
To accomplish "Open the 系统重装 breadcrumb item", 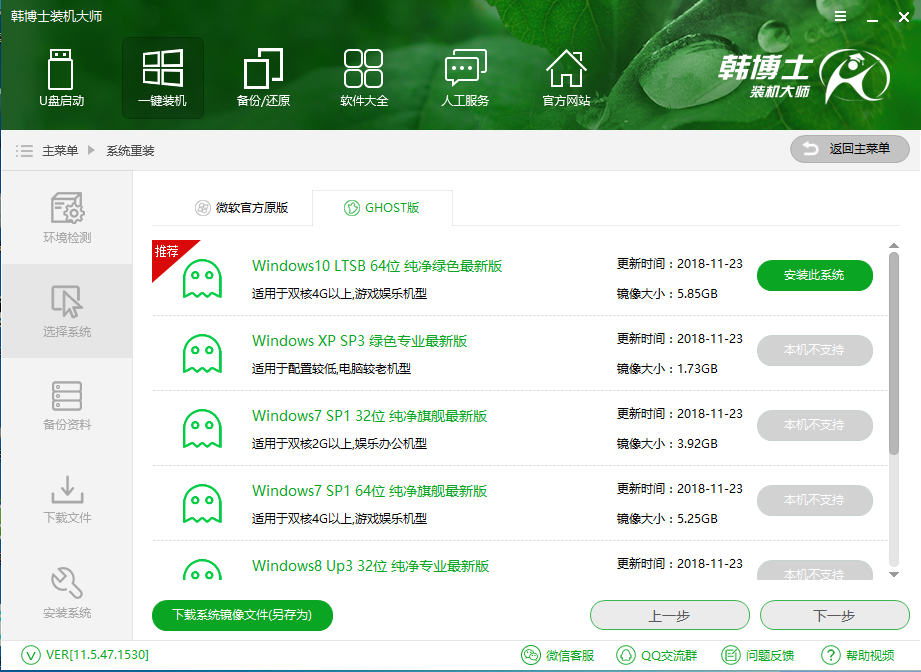I will tap(128, 150).
